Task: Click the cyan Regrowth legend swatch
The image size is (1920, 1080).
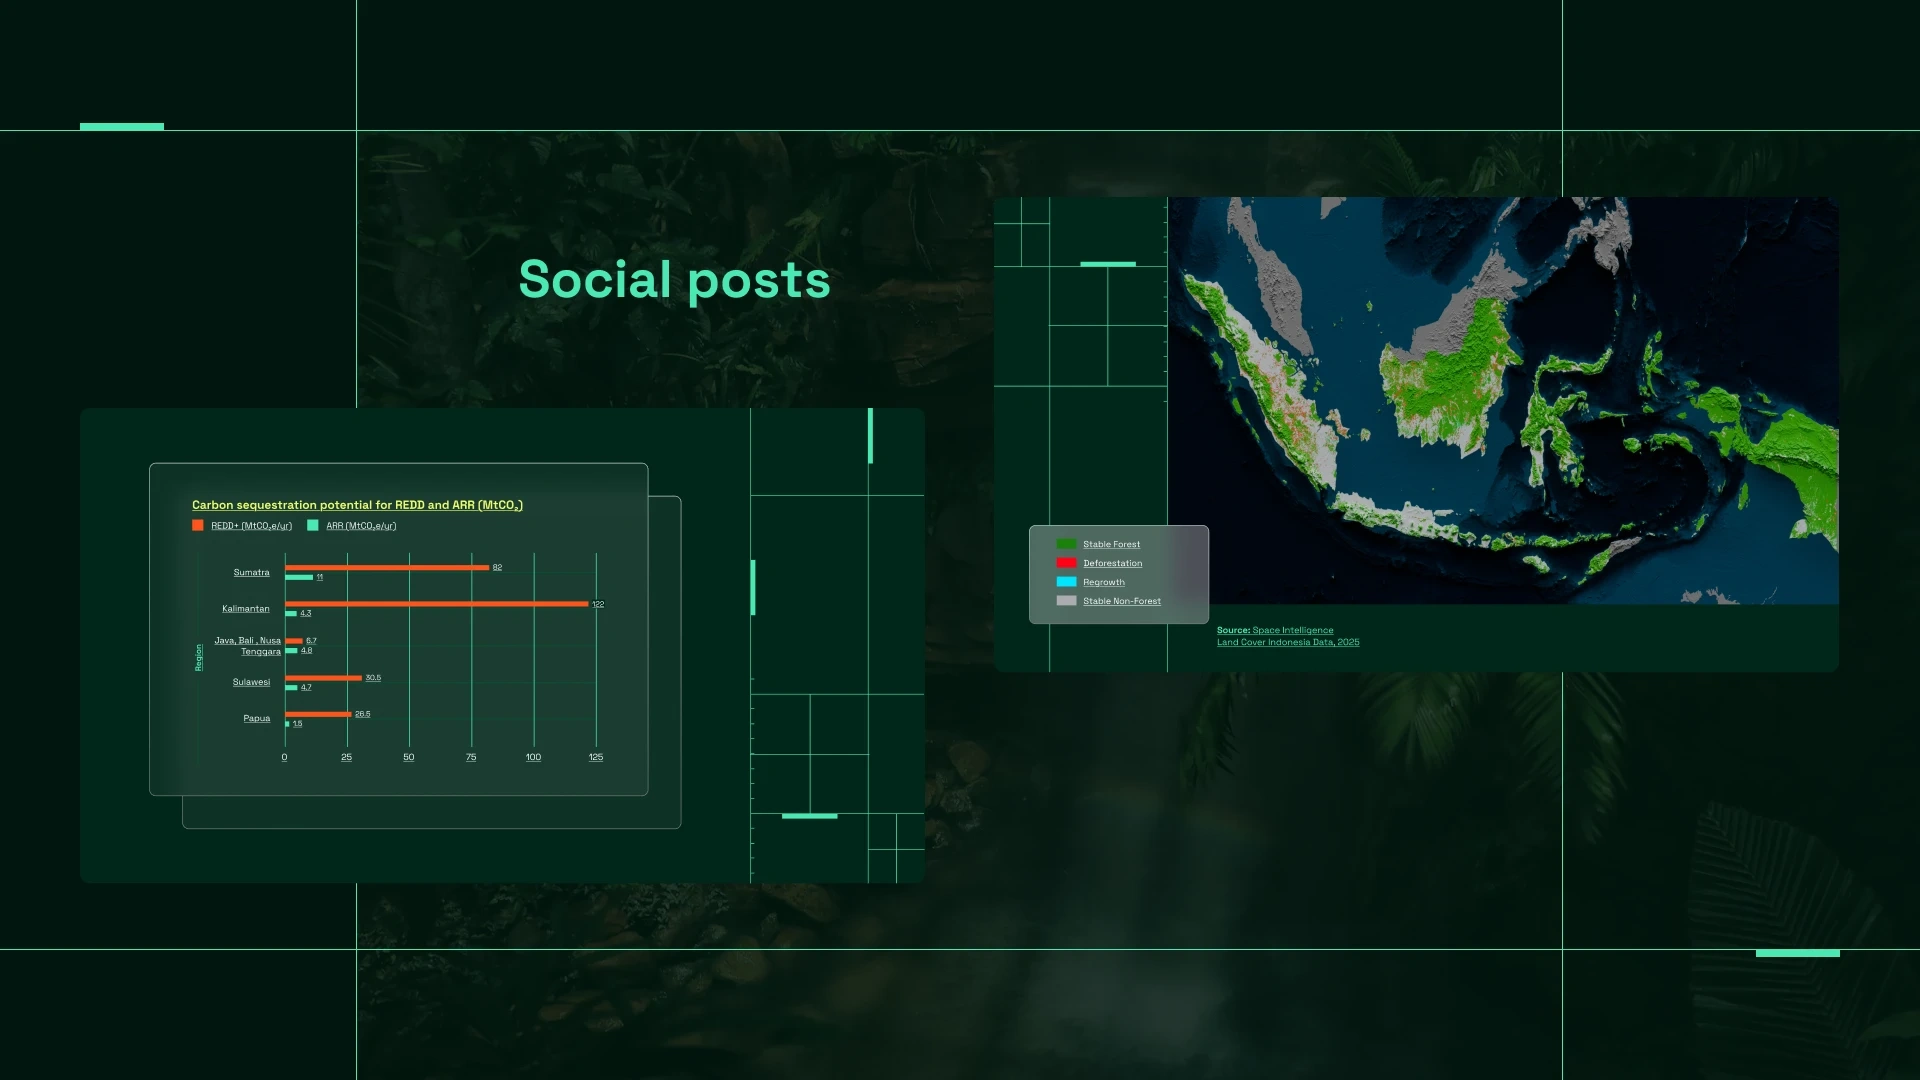Action: coord(1066,582)
